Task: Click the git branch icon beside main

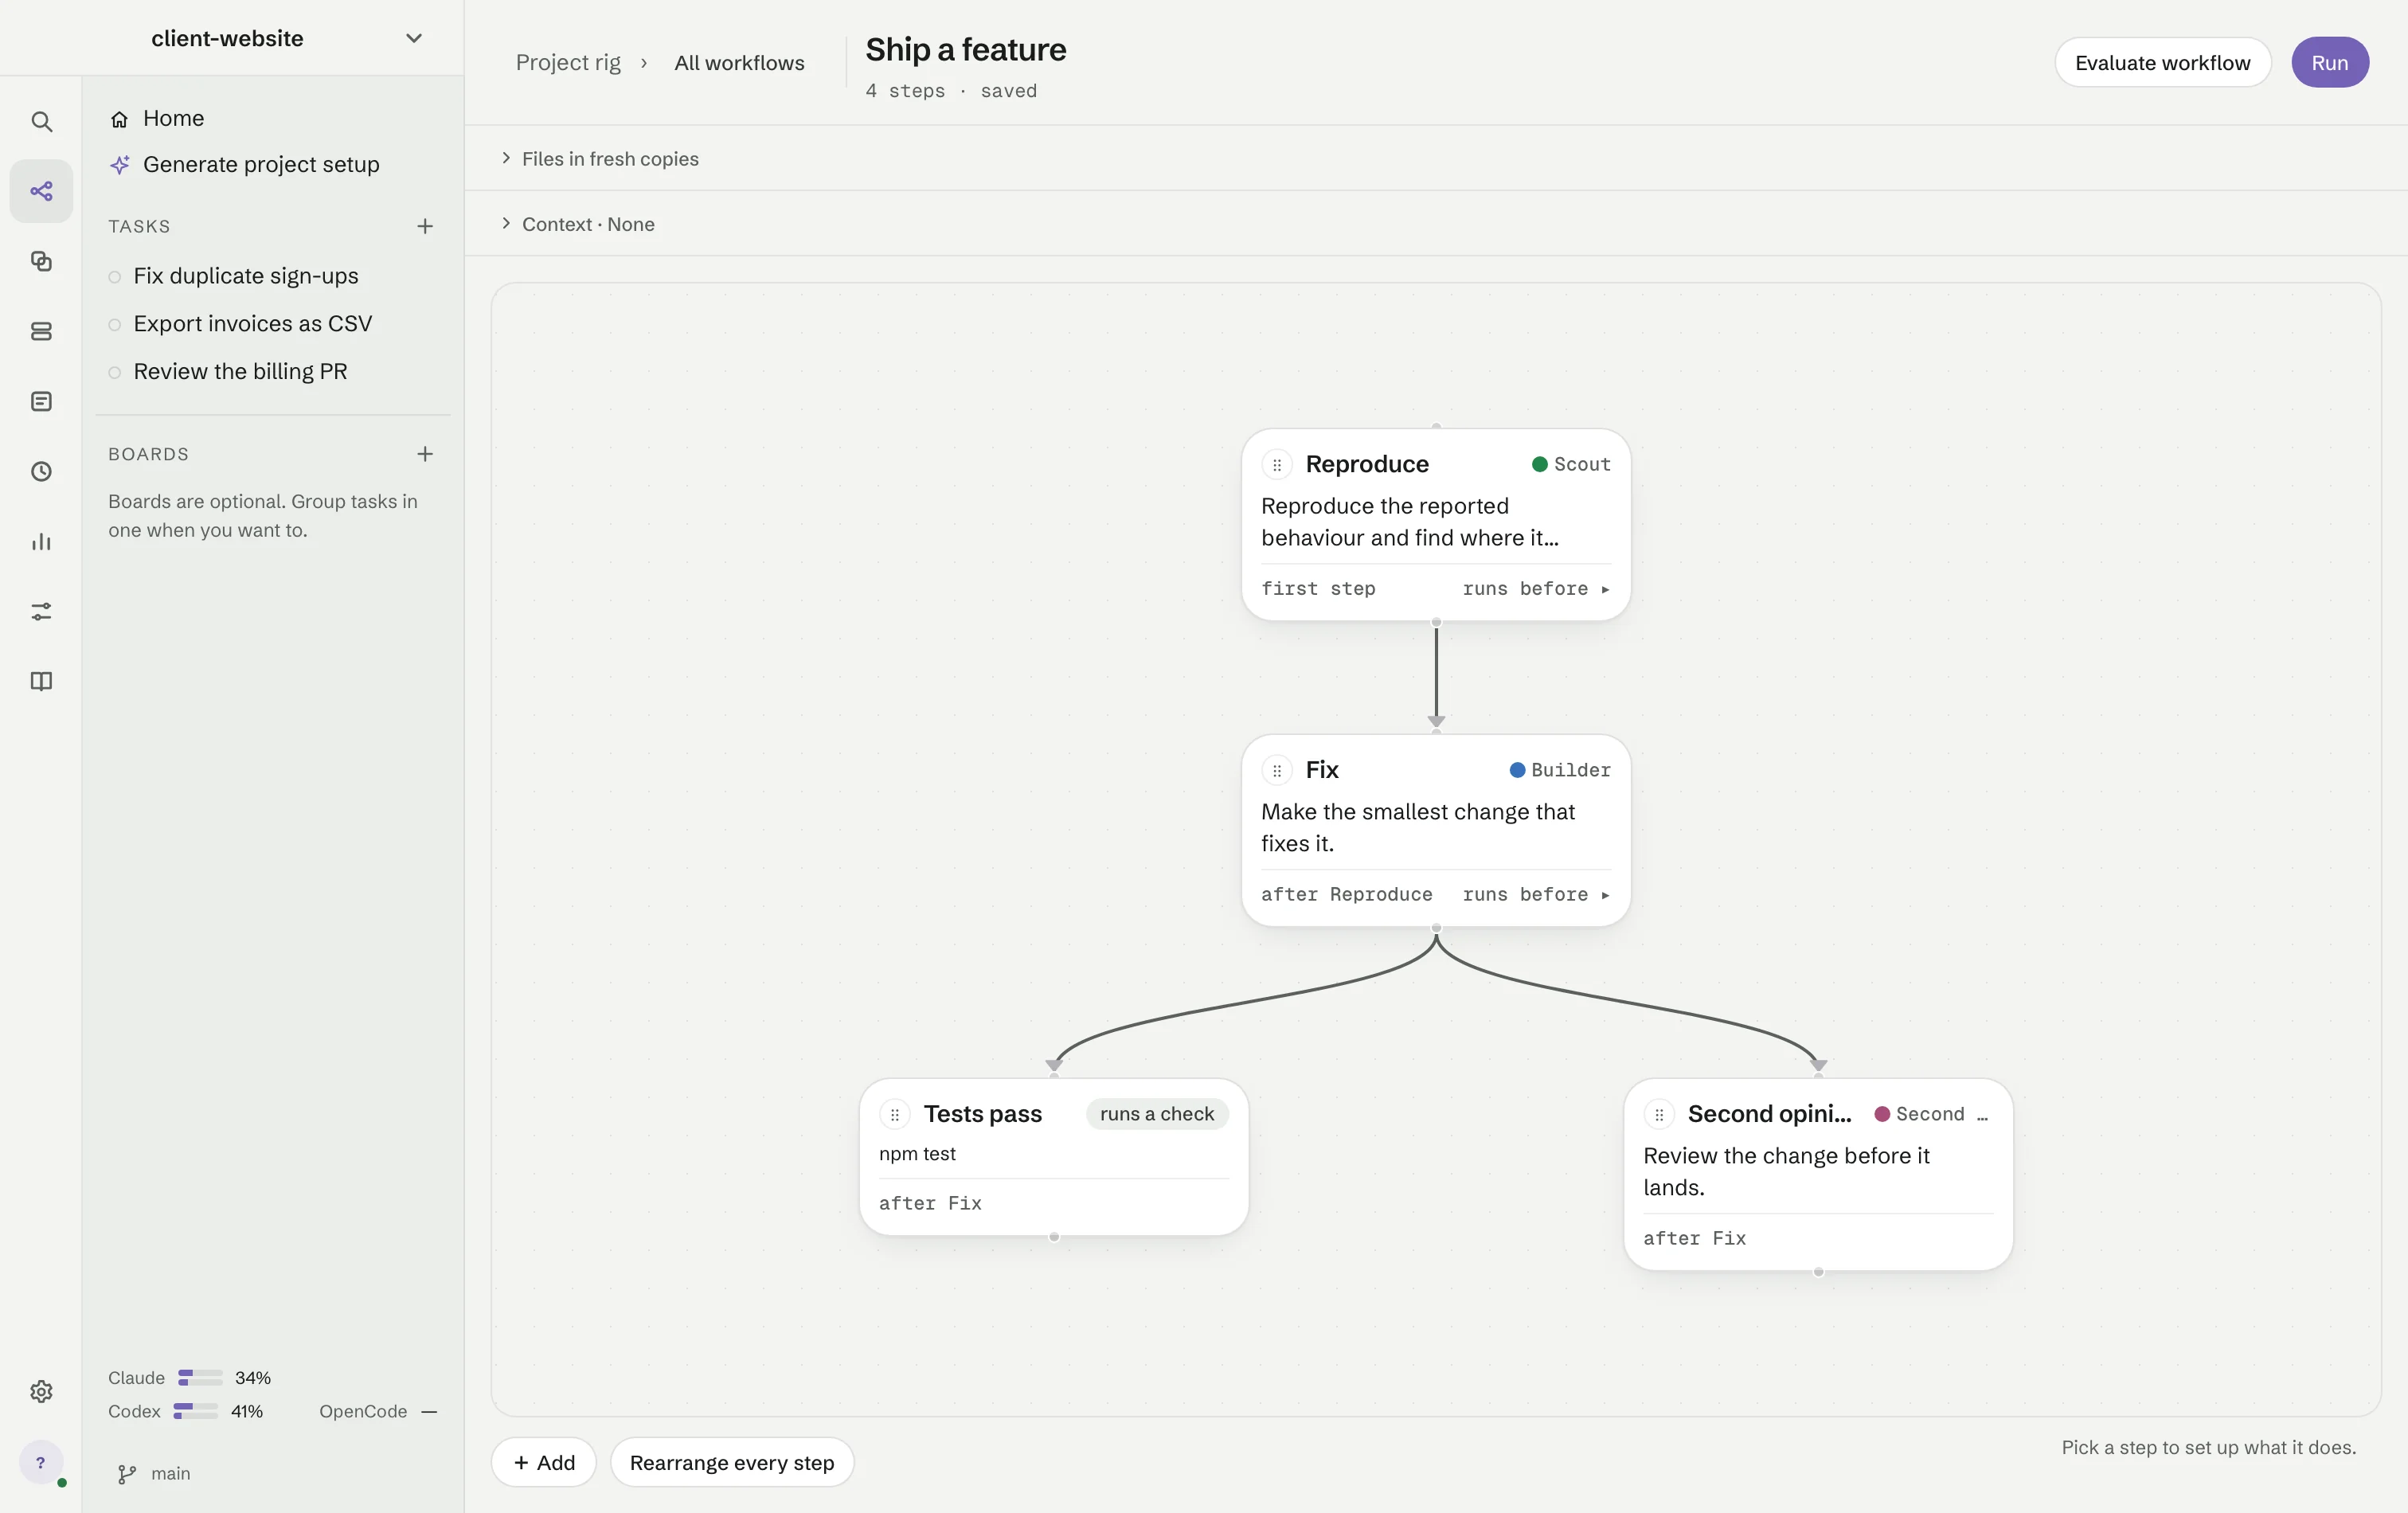Action: click(127, 1474)
